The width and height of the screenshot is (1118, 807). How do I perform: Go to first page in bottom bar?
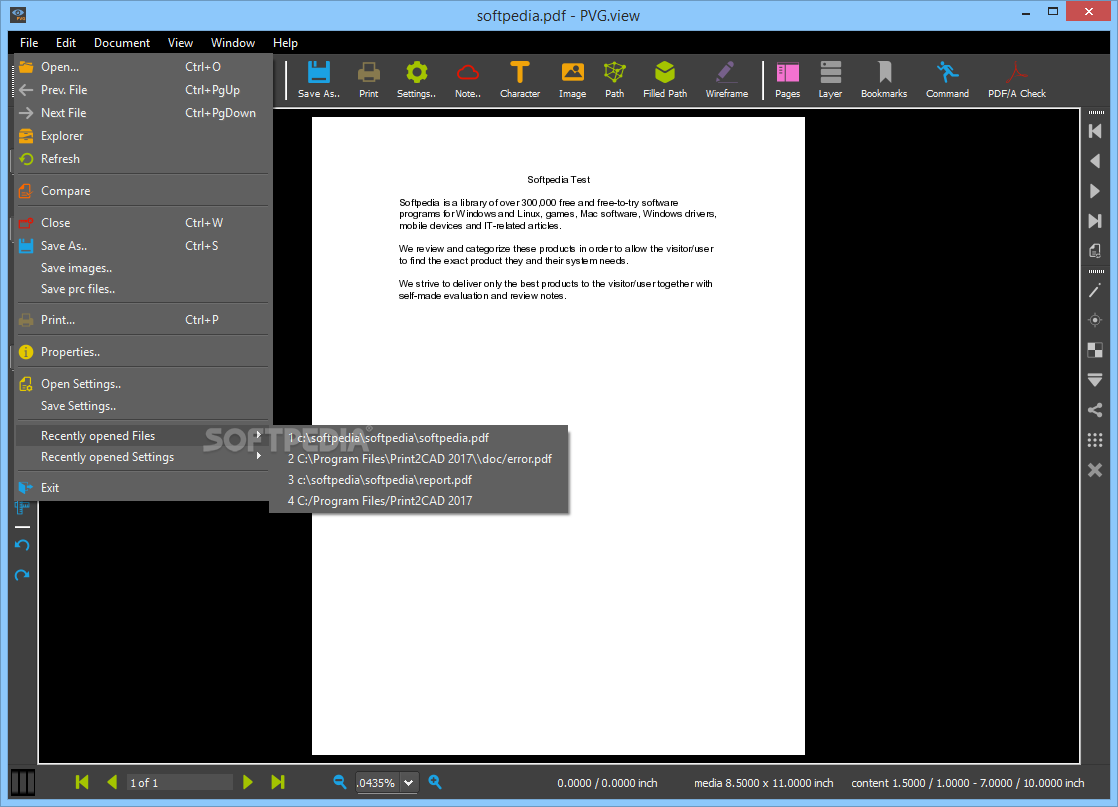coord(82,782)
